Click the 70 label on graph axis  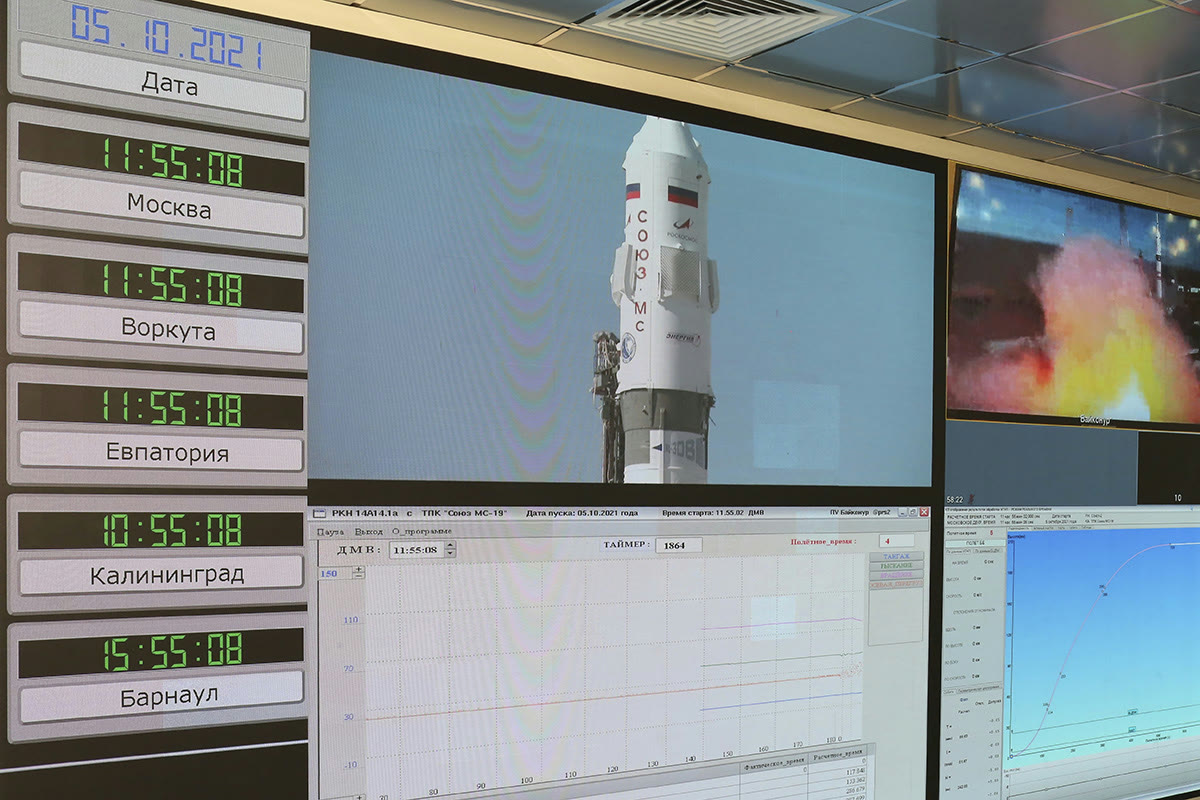[x=349, y=668]
